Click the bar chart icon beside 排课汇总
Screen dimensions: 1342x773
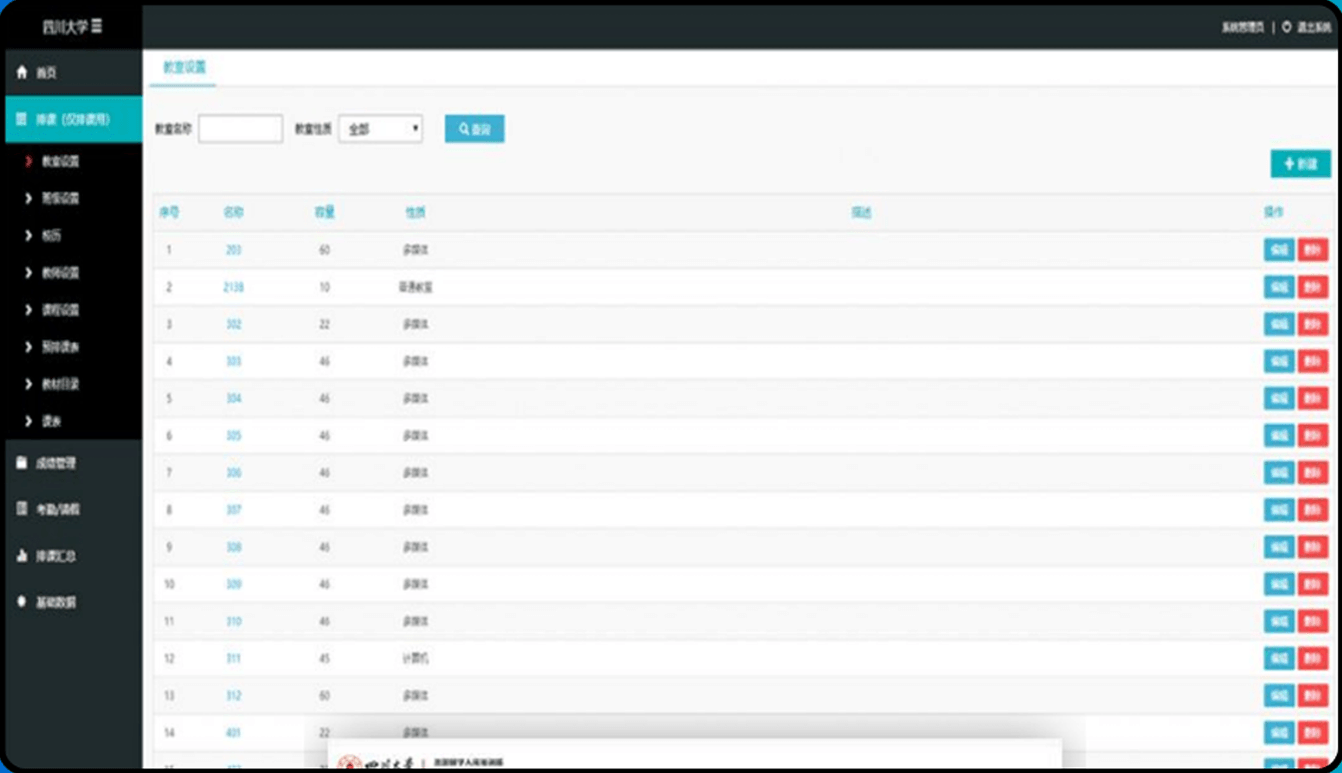[x=22, y=556]
